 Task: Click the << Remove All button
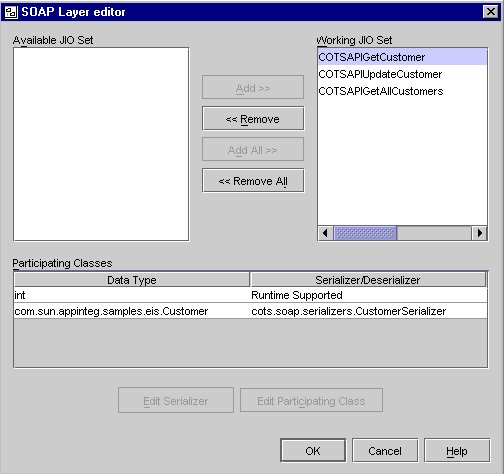pyautogui.click(x=253, y=181)
